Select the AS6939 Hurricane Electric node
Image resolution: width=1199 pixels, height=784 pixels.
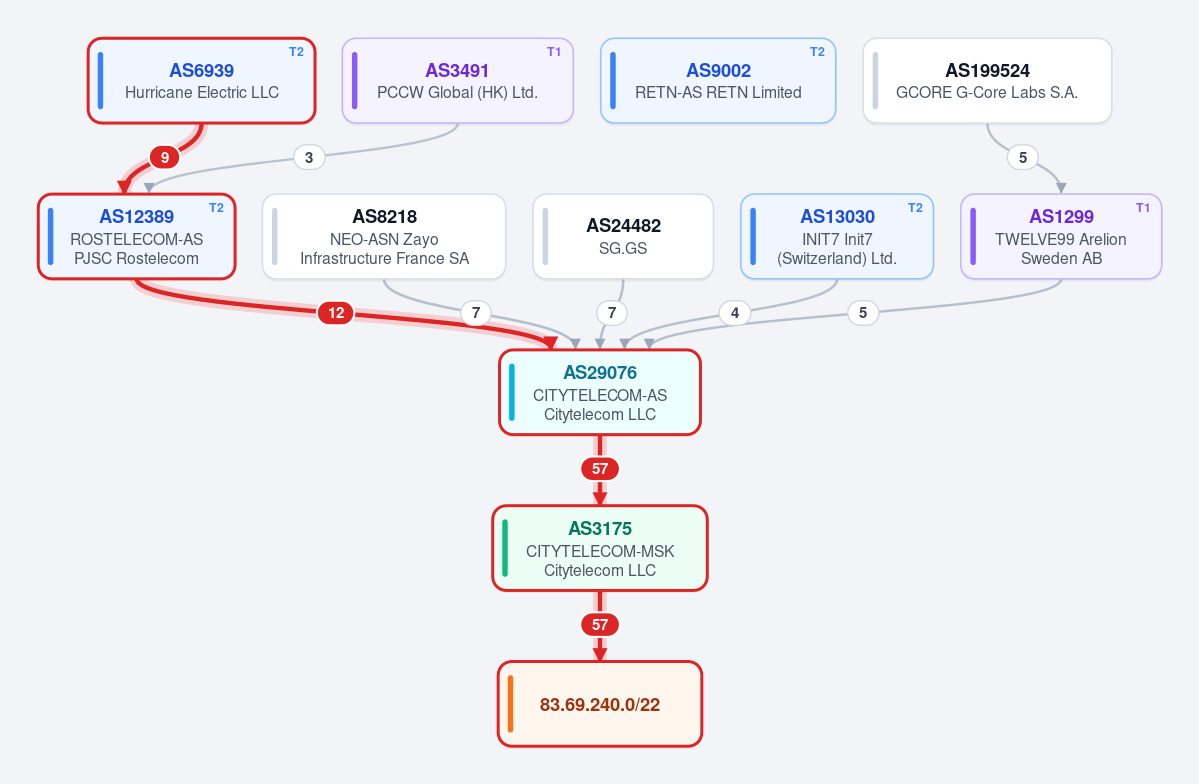point(201,80)
